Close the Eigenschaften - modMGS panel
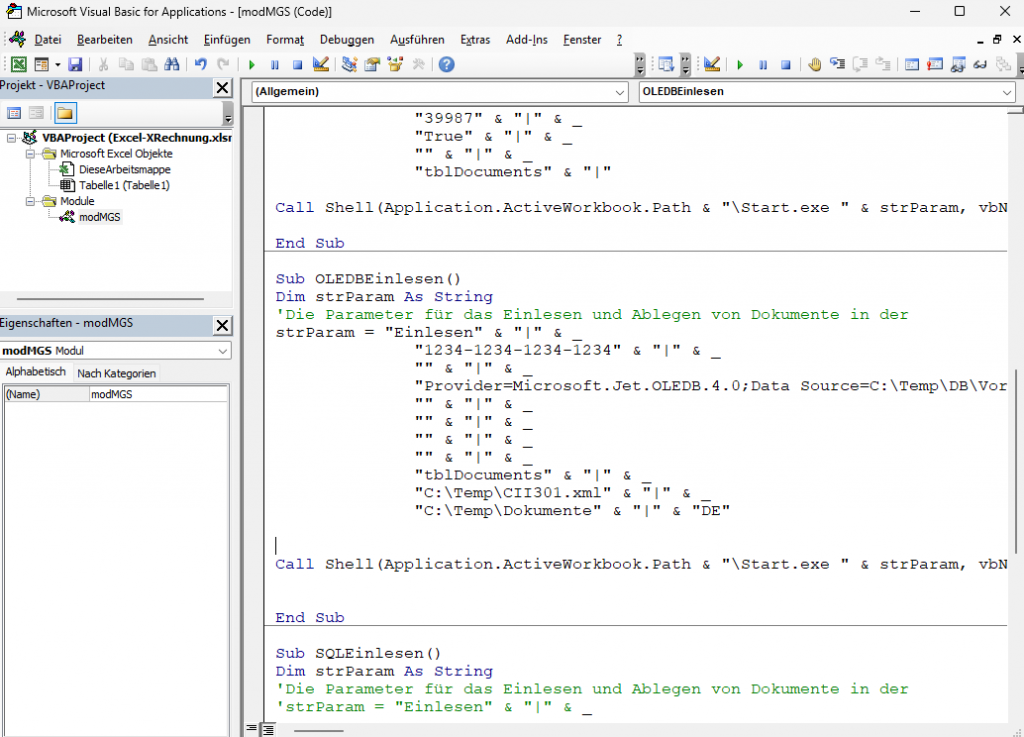Viewport: 1024px width, 737px height. (223, 325)
